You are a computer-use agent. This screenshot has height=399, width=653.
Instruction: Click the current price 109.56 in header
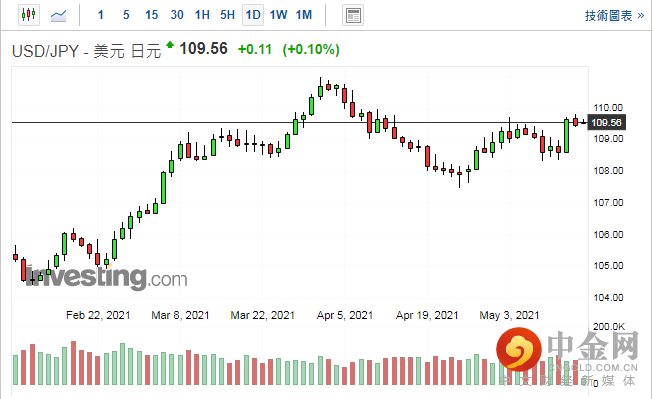tap(204, 49)
